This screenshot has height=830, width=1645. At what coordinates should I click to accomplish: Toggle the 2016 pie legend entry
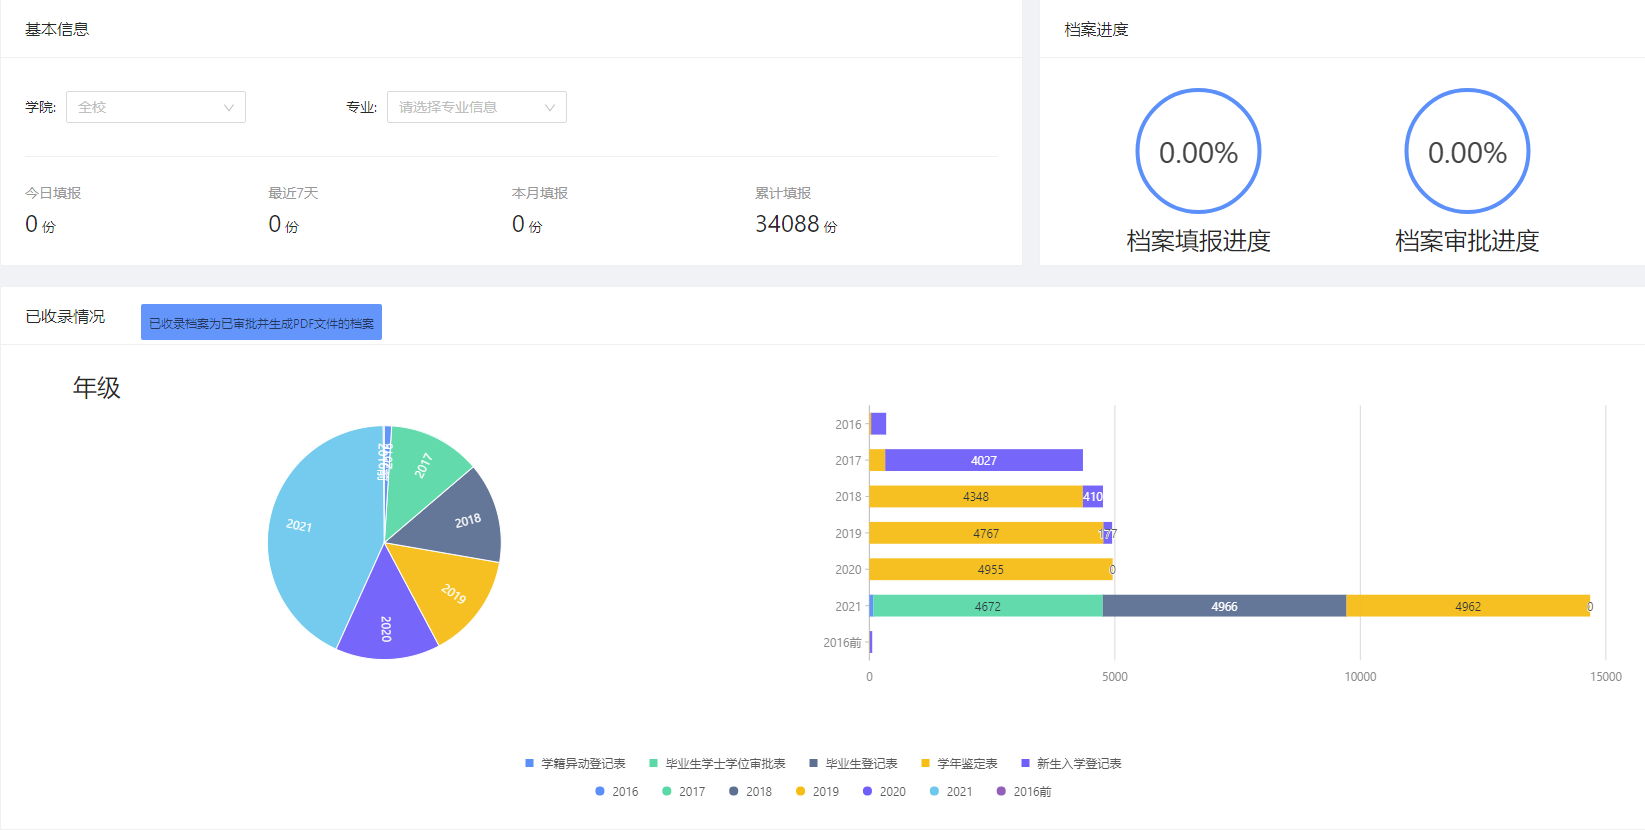pyautogui.click(x=617, y=792)
